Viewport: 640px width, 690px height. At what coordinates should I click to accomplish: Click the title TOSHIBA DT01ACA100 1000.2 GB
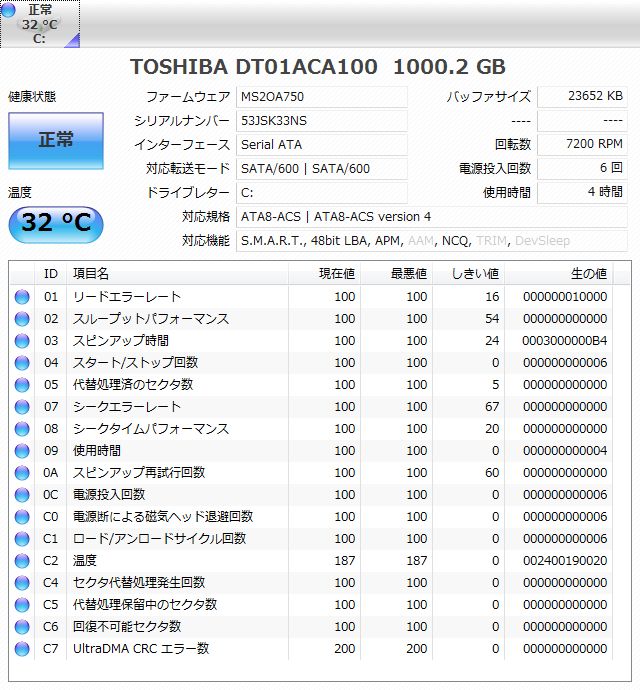pos(318,67)
